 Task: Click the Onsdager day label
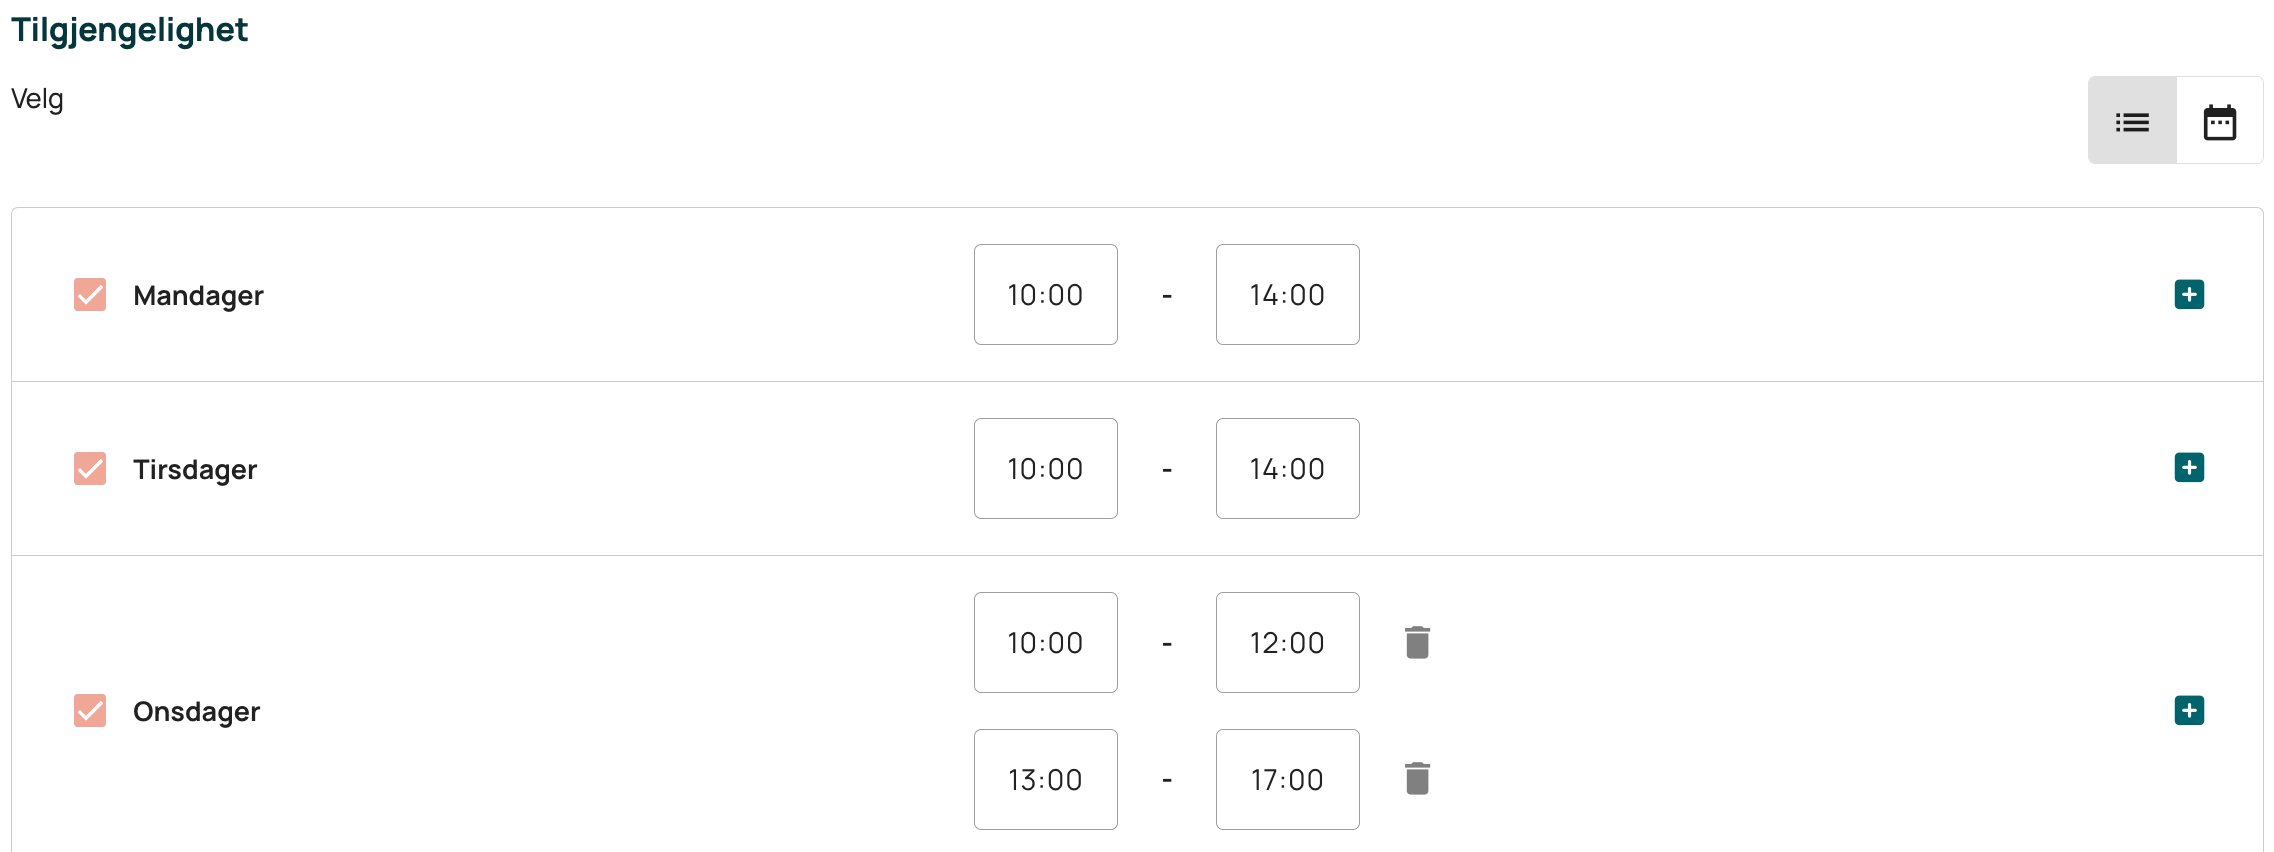click(196, 712)
